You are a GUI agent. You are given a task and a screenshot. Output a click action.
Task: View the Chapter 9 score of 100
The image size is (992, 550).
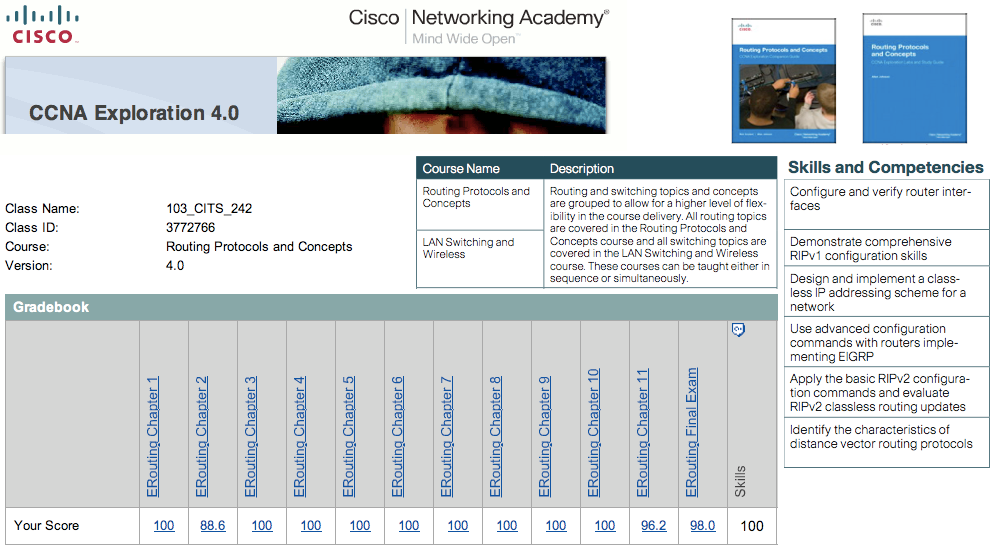(556, 525)
